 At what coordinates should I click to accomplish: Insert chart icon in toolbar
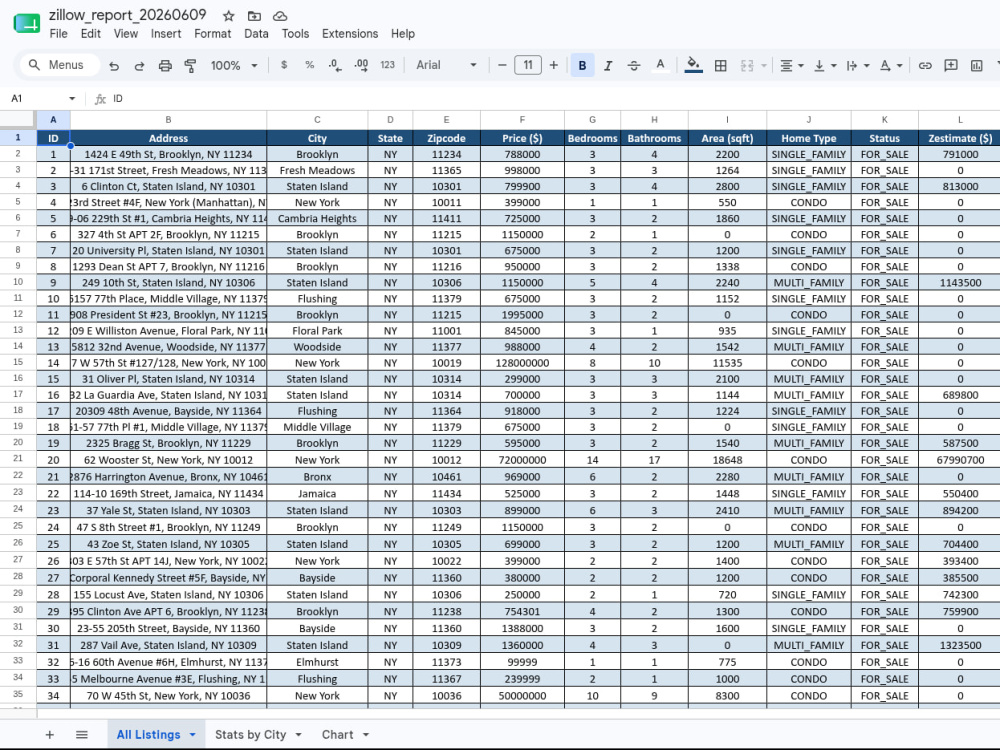(x=976, y=65)
